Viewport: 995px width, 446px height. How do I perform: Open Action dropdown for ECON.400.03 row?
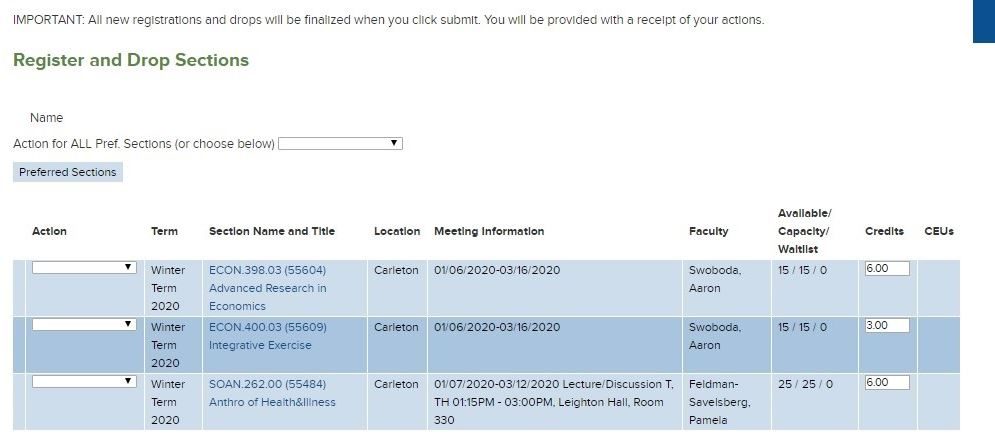point(84,325)
